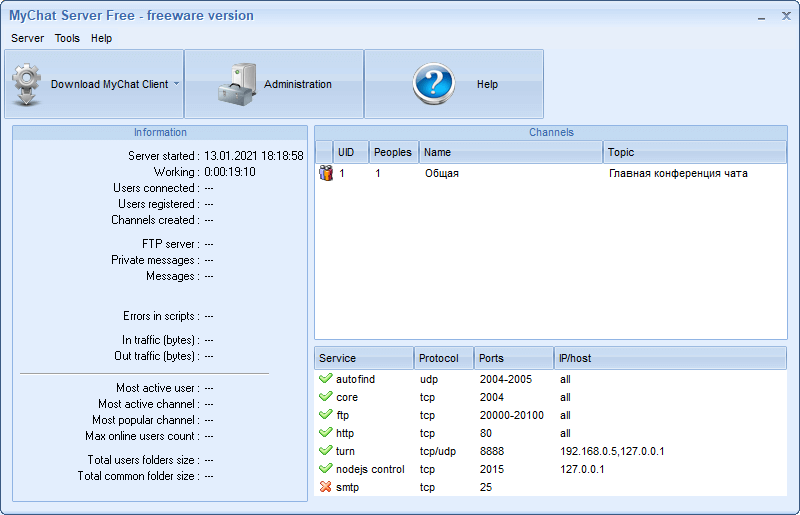800x515 pixels.
Task: Click the Administration toolbox server icon
Action: [x=238, y=84]
